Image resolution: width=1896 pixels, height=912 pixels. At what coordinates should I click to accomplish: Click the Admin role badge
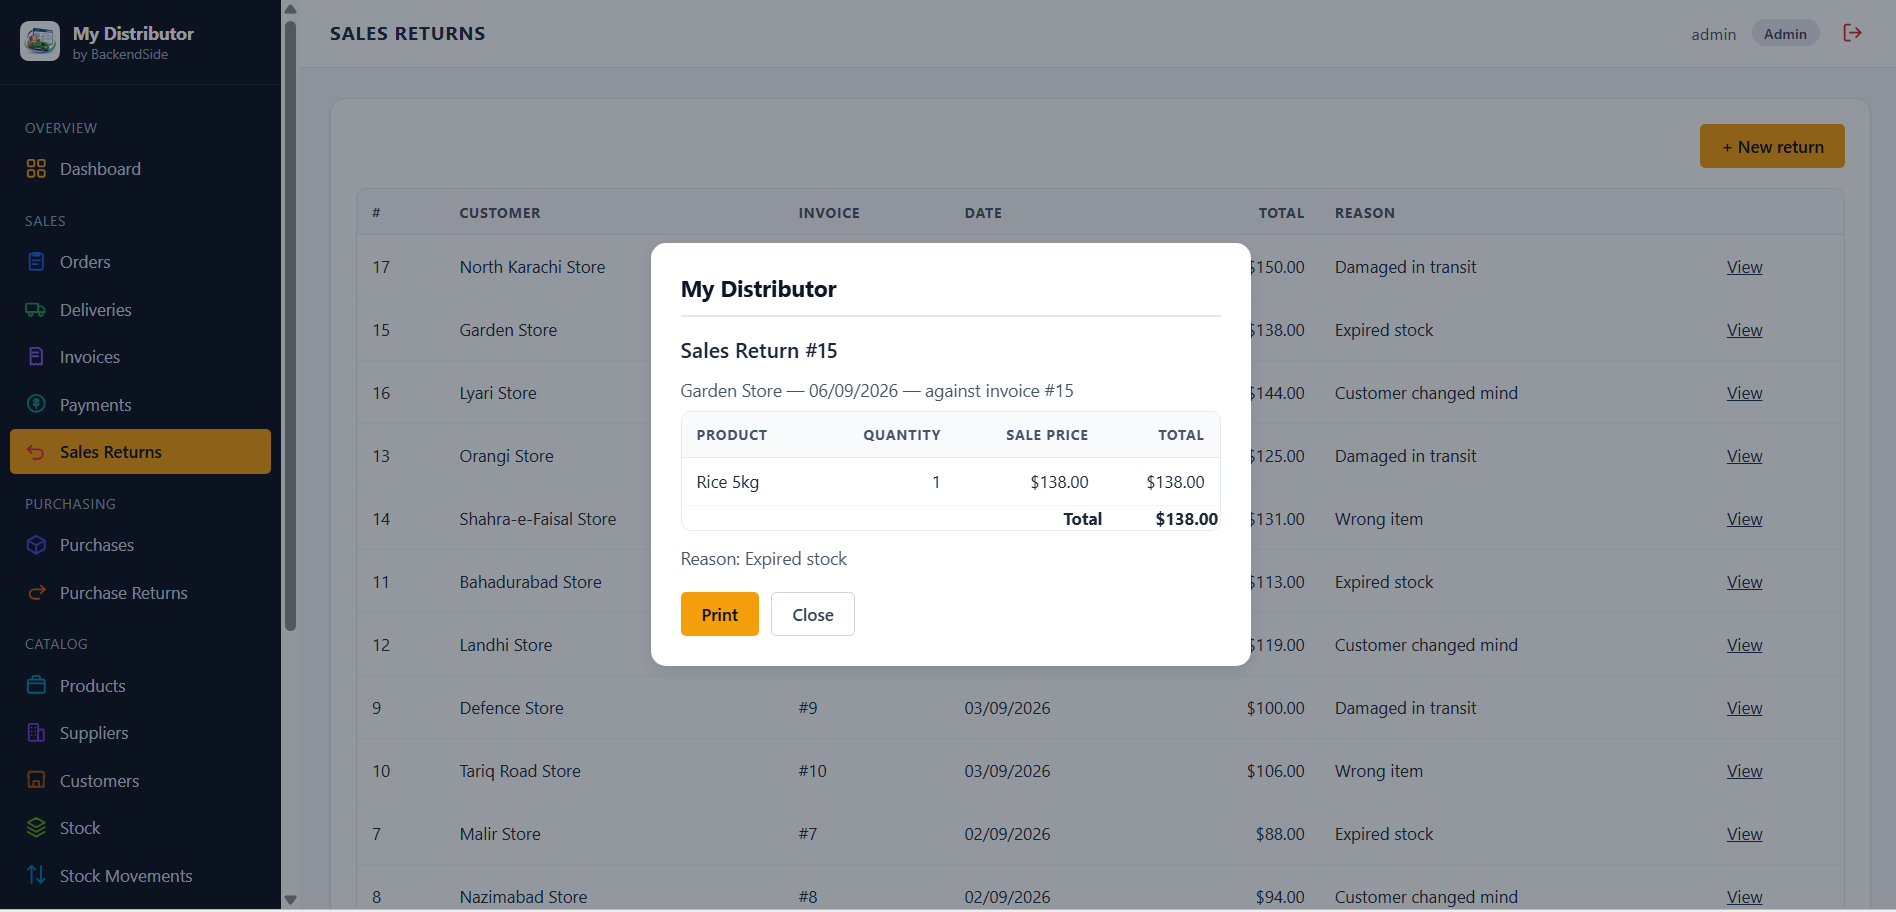point(1785,34)
